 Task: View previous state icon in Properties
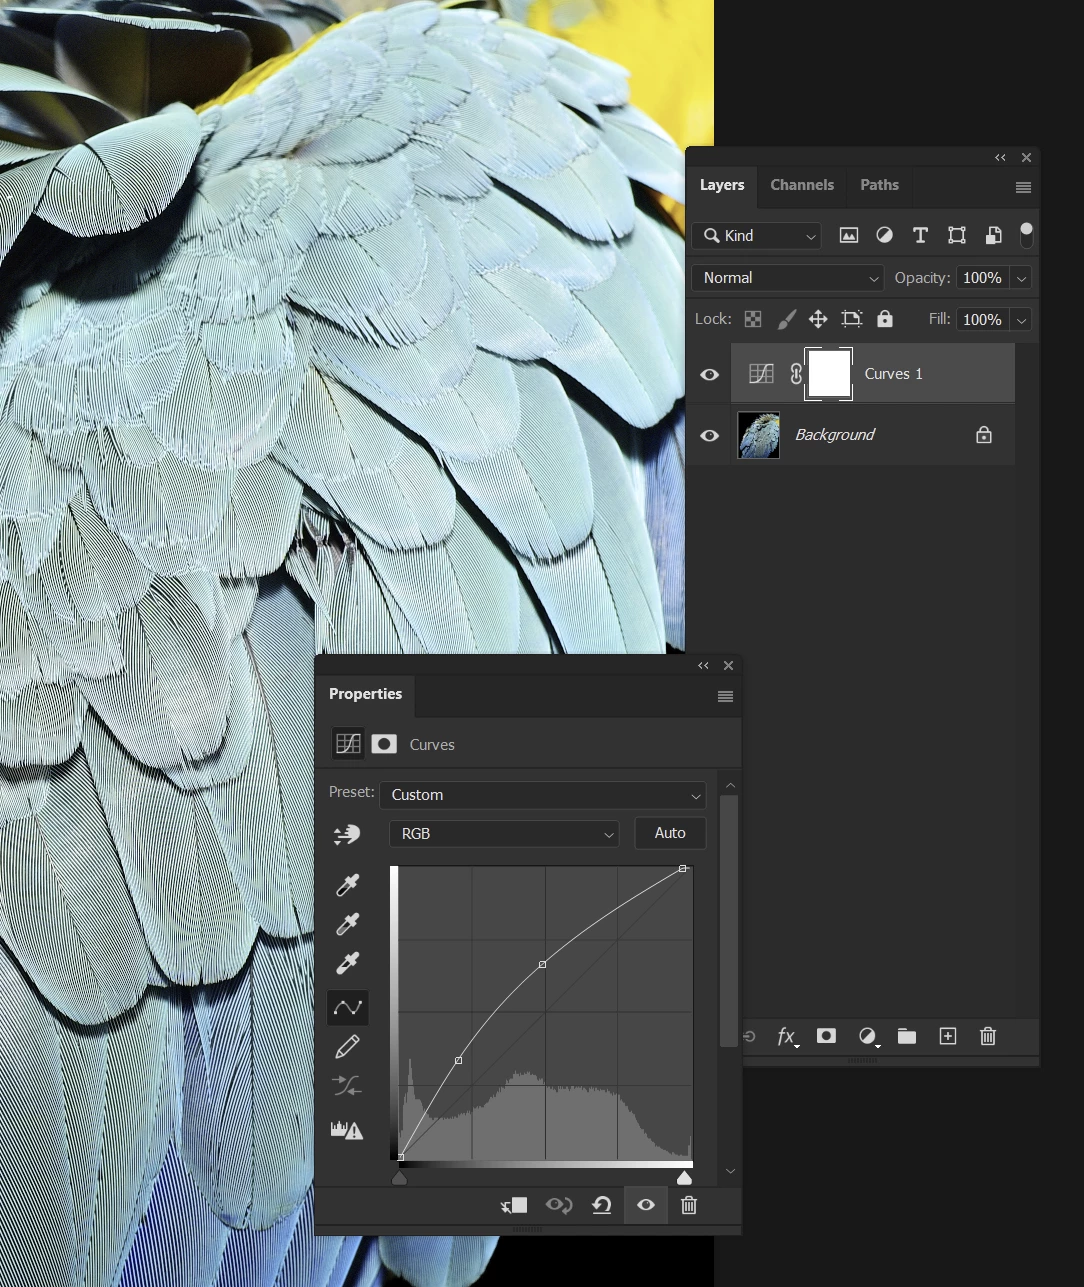pos(559,1206)
